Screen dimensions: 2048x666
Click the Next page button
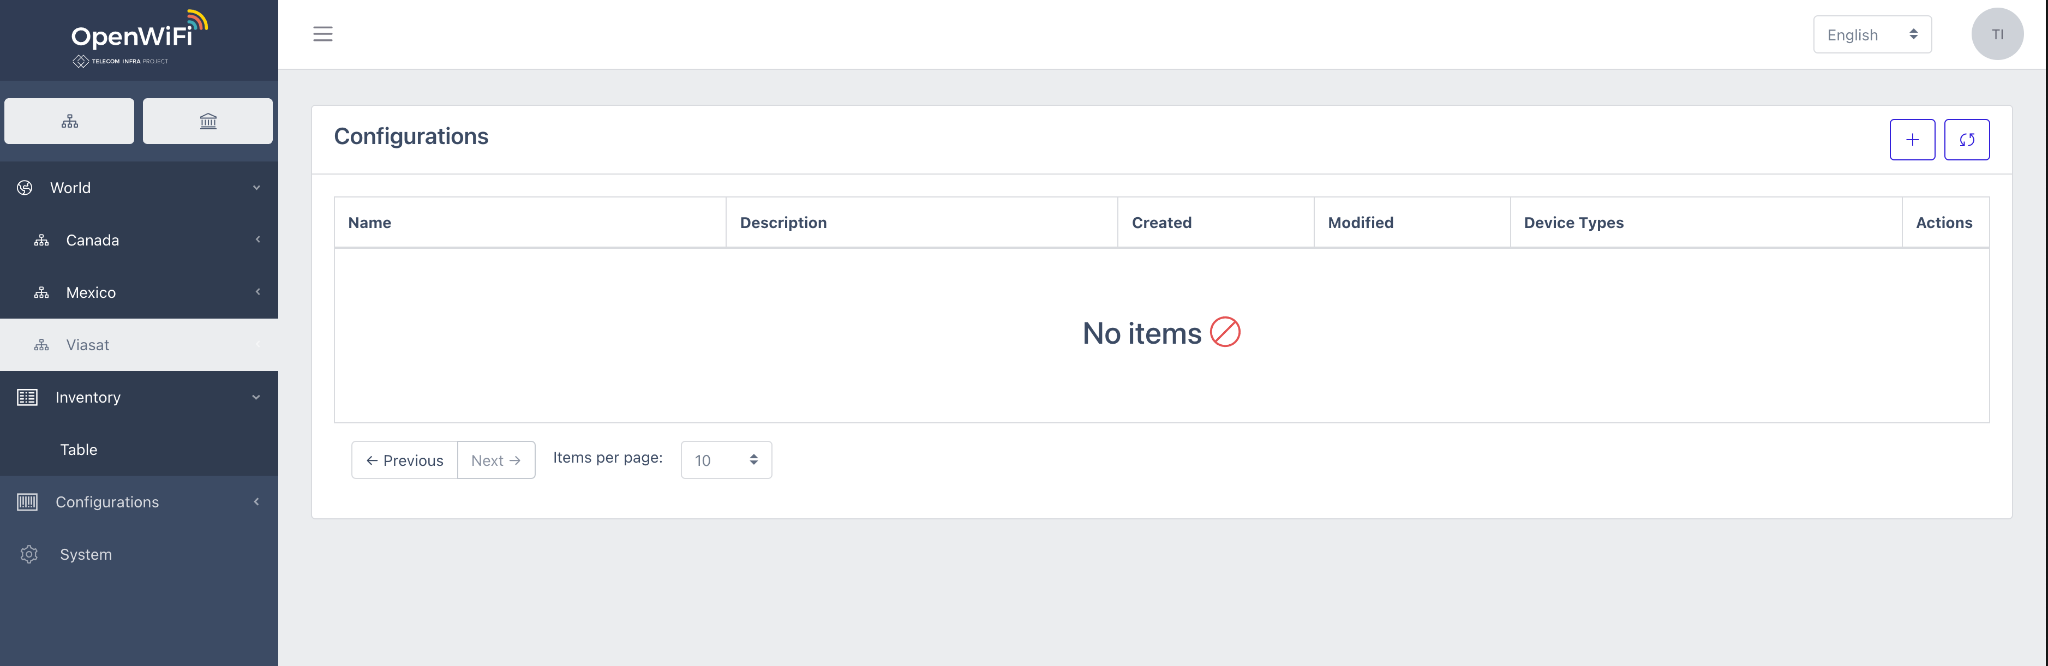pos(496,460)
